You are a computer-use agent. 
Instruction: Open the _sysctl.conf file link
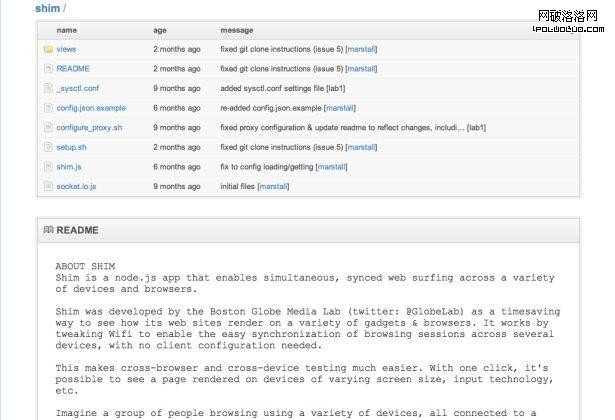(x=76, y=88)
